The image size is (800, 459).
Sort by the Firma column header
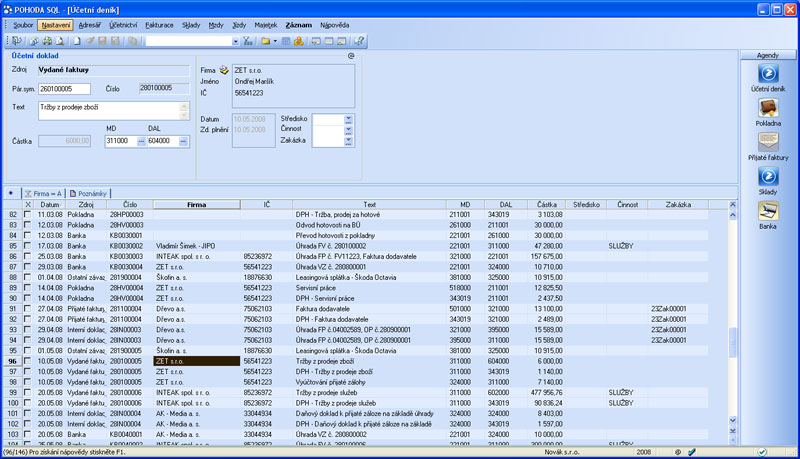pos(196,205)
